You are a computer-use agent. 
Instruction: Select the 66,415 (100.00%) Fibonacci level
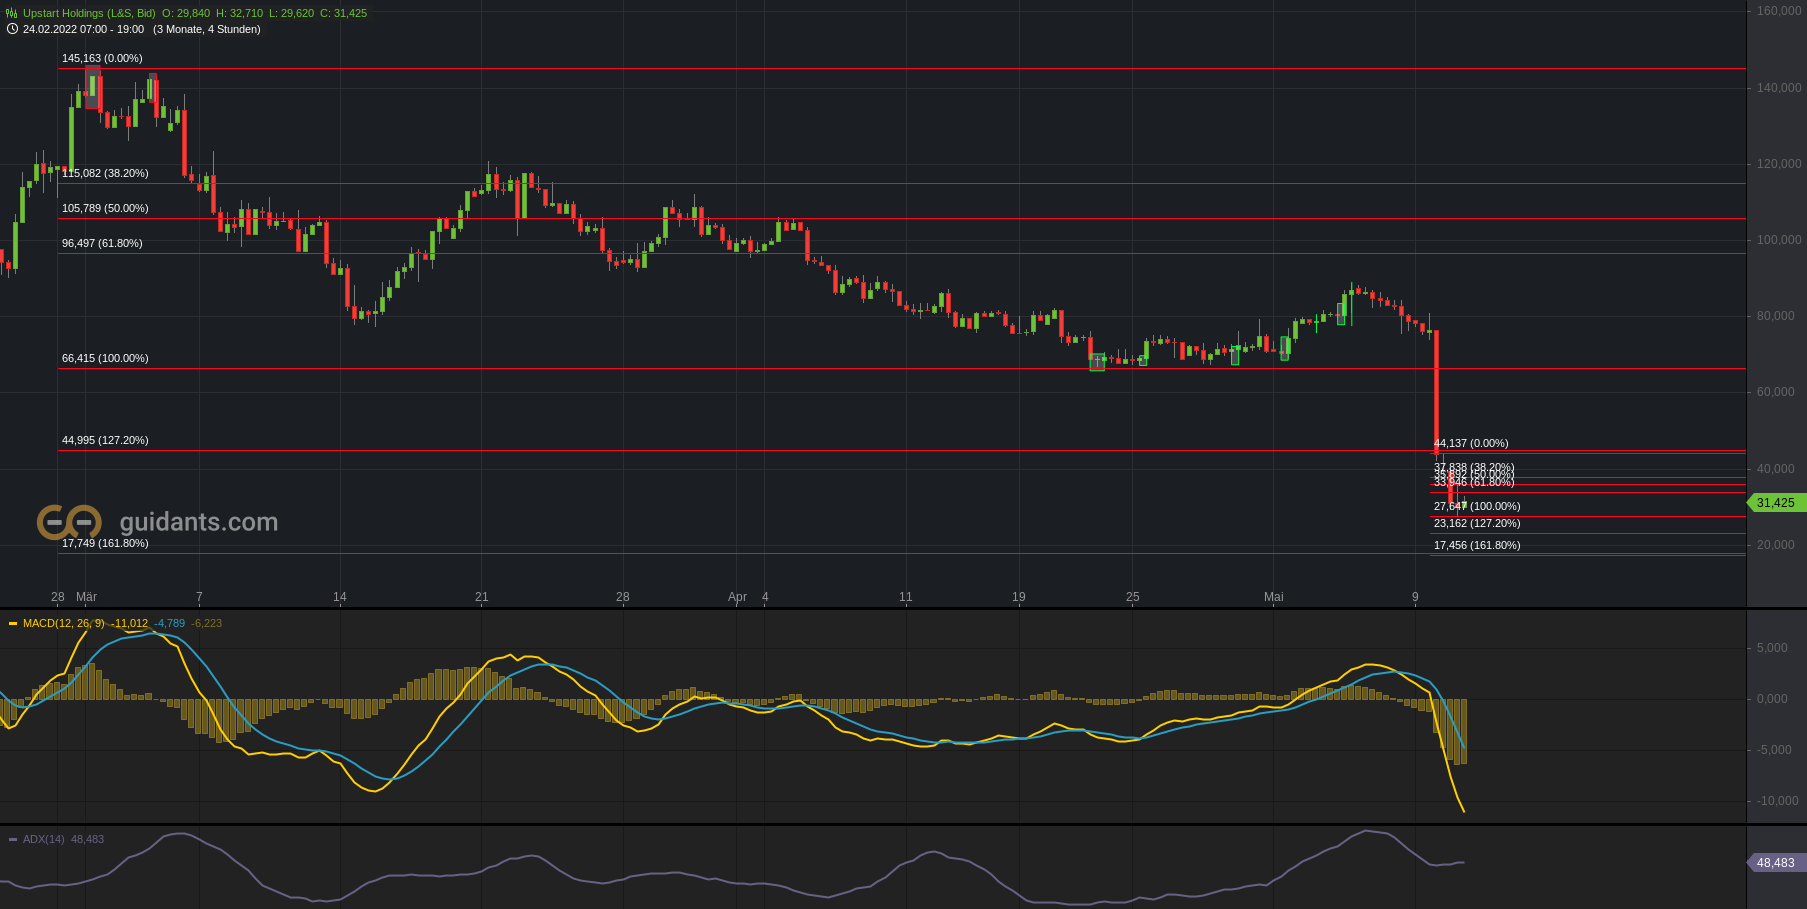pos(105,358)
